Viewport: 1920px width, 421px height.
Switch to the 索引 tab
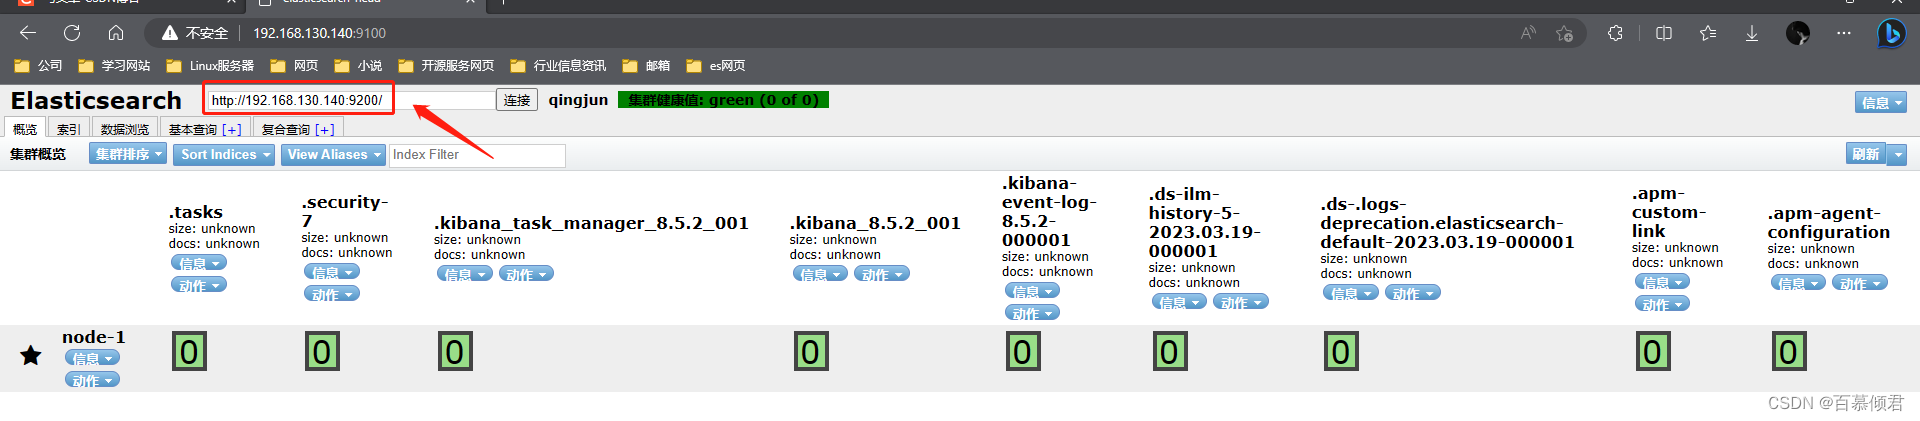[69, 129]
